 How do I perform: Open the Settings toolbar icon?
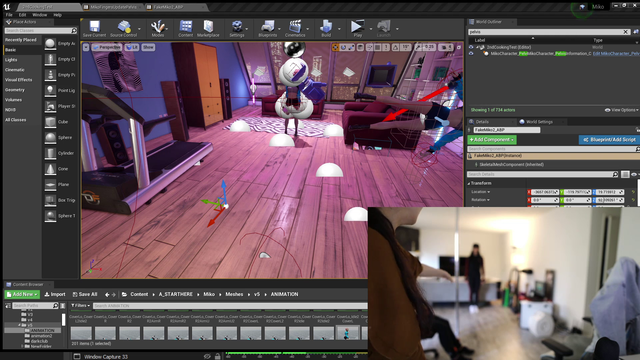coord(237,29)
